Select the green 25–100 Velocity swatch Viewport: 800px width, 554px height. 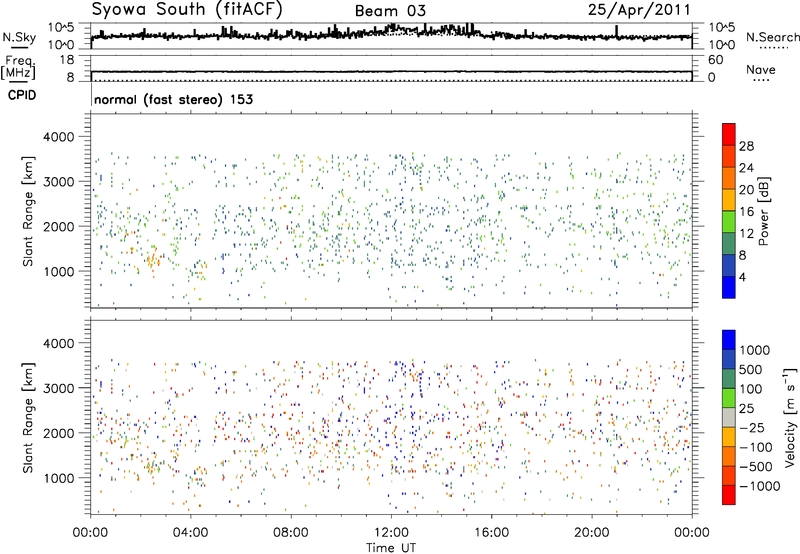click(729, 398)
